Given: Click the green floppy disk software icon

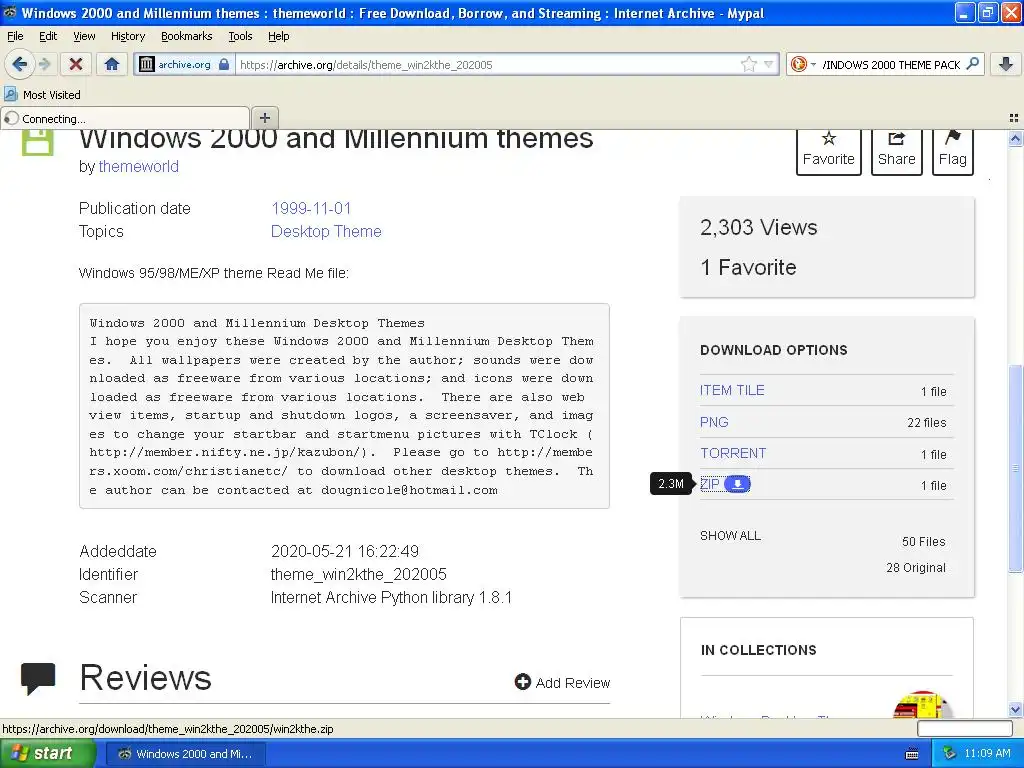Looking at the screenshot, I should pyautogui.click(x=37, y=142).
